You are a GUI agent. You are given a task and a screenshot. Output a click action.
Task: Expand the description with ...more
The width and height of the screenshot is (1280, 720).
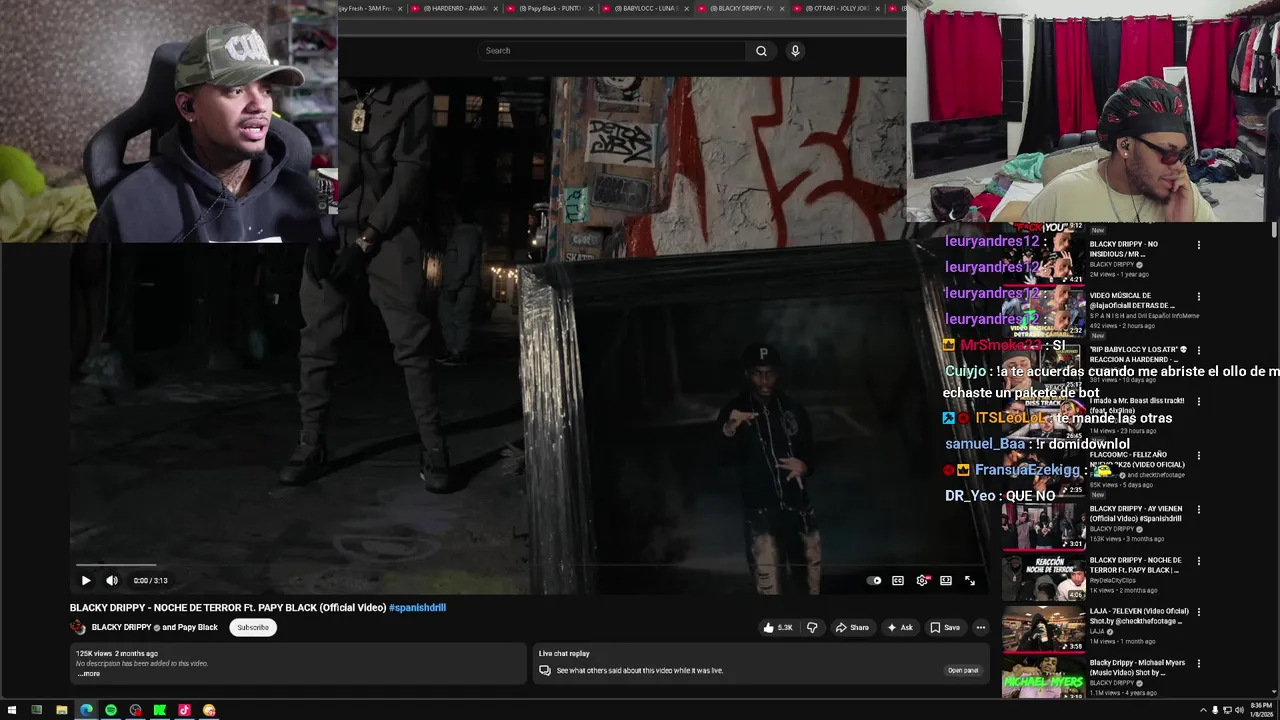[89, 673]
